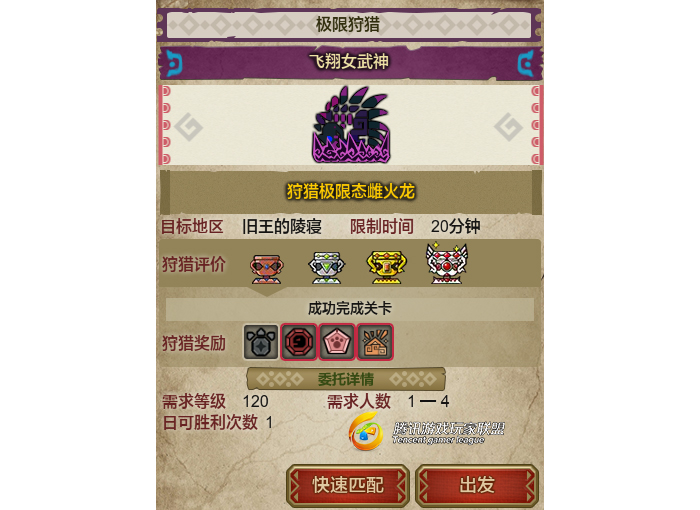This screenshot has height=510, width=700.
Task: Click the 狩猎极限态雌火龙 quest objective bar
Action: (x=351, y=192)
